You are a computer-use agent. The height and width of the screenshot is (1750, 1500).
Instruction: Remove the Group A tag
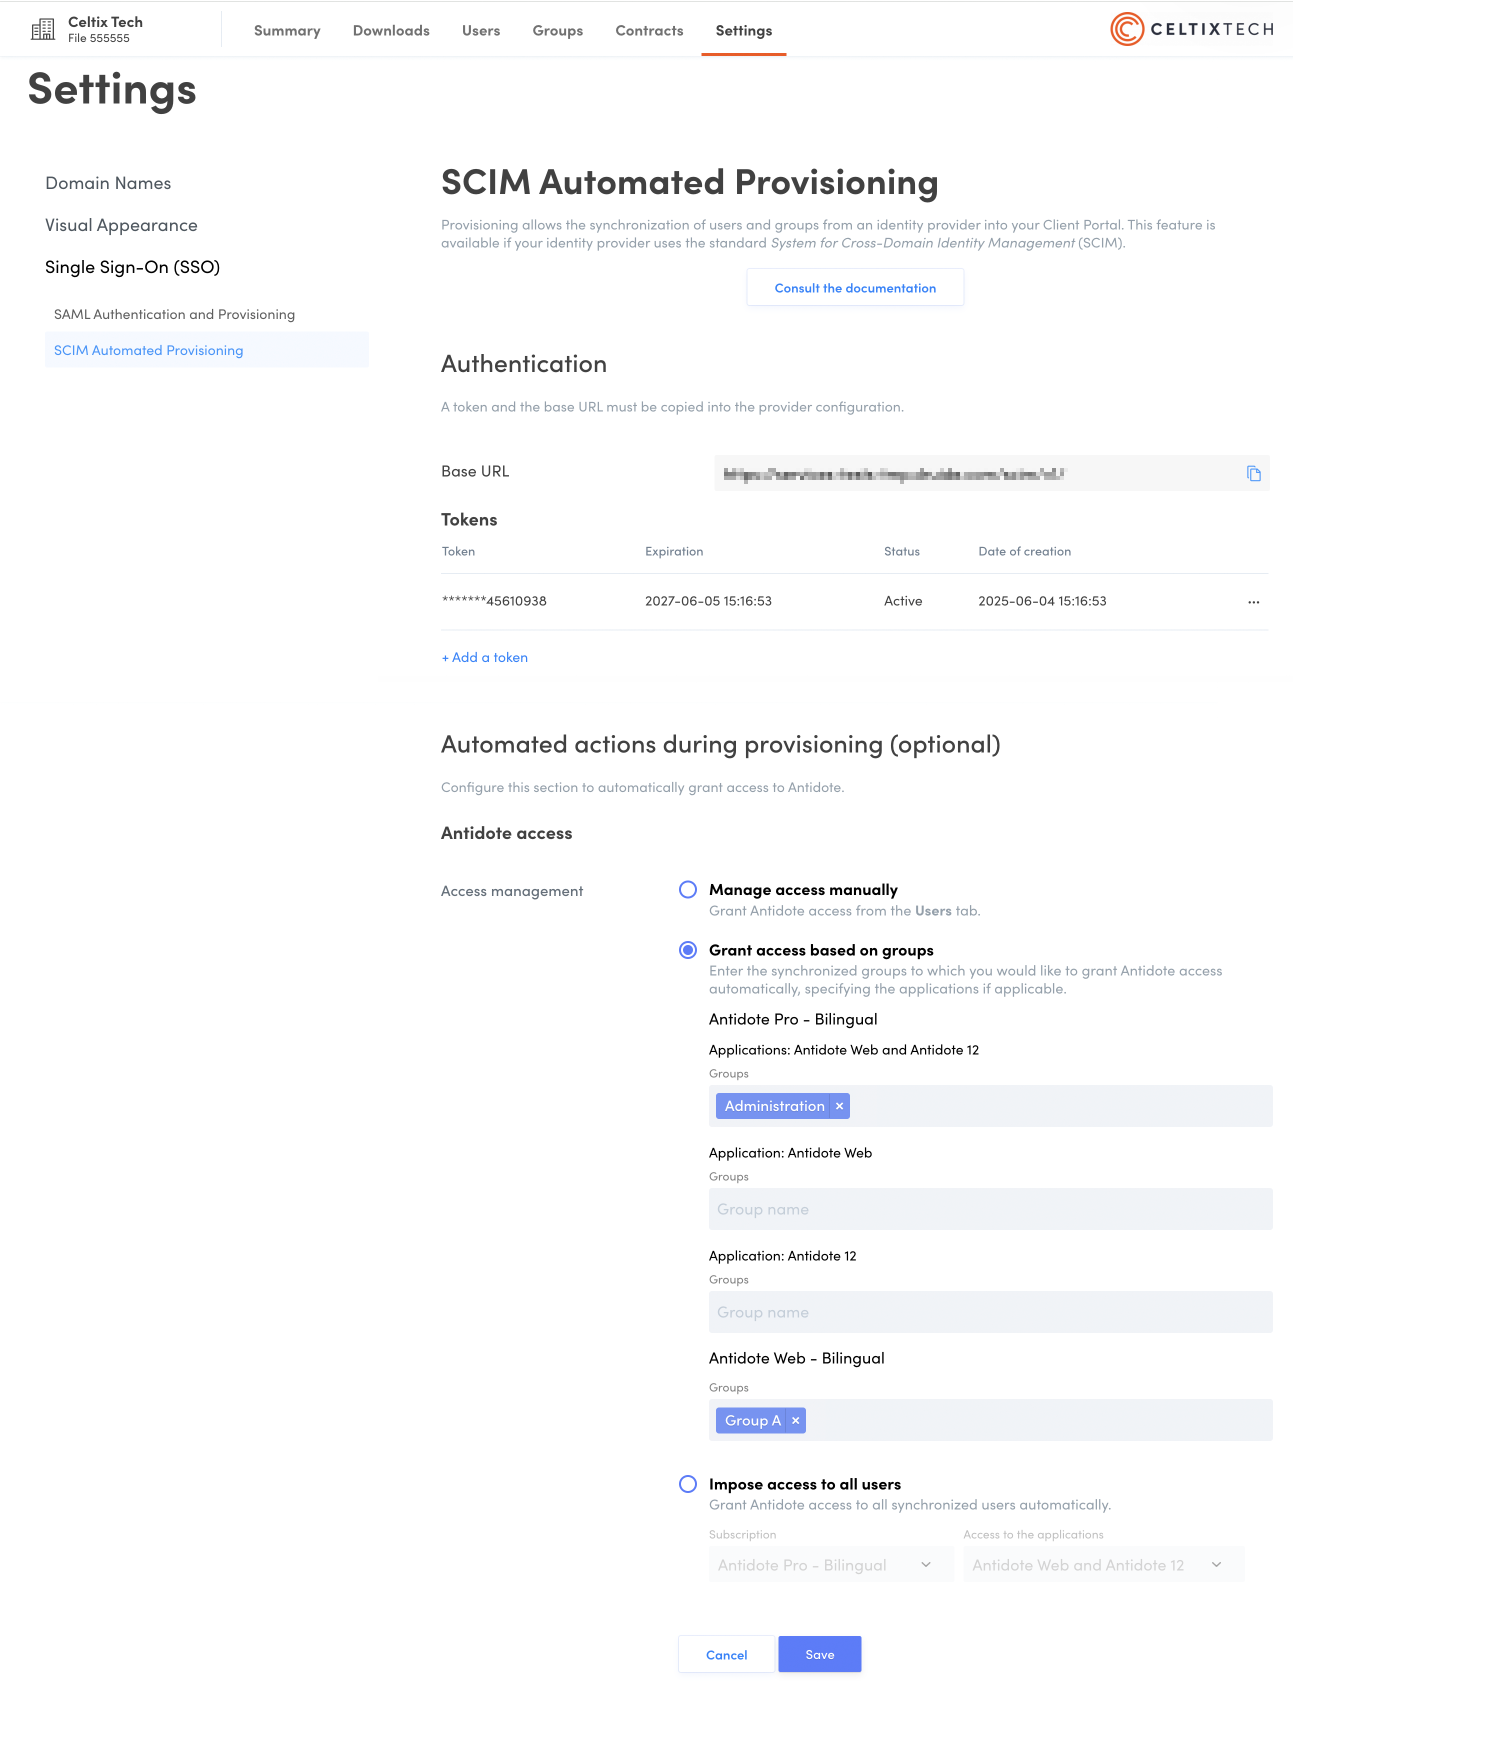click(x=796, y=1421)
